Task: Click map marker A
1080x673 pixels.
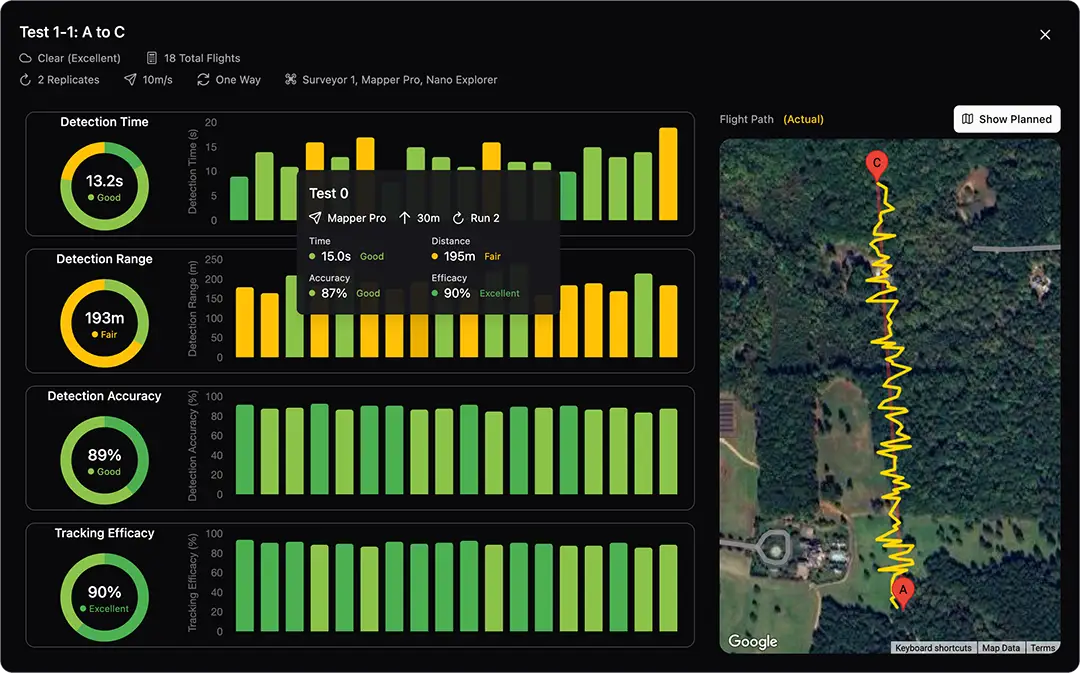Action: 903,592
